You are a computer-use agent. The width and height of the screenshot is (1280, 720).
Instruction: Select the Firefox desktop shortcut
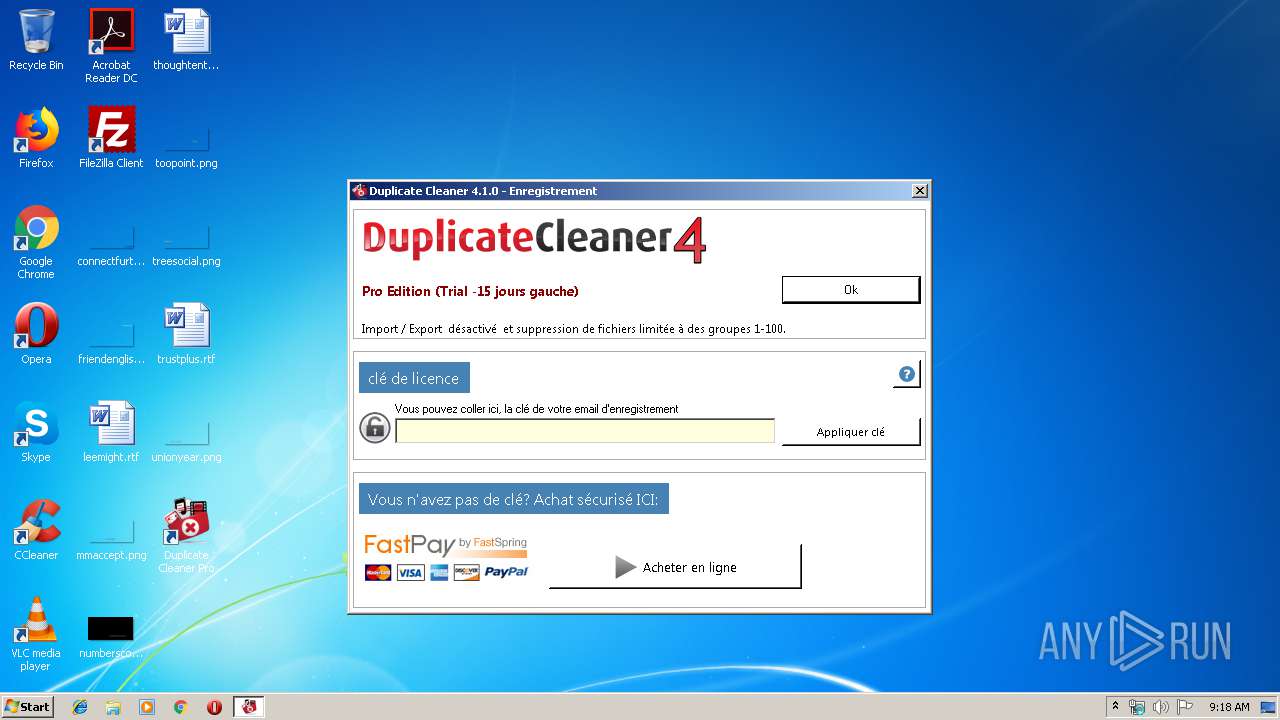click(x=36, y=138)
